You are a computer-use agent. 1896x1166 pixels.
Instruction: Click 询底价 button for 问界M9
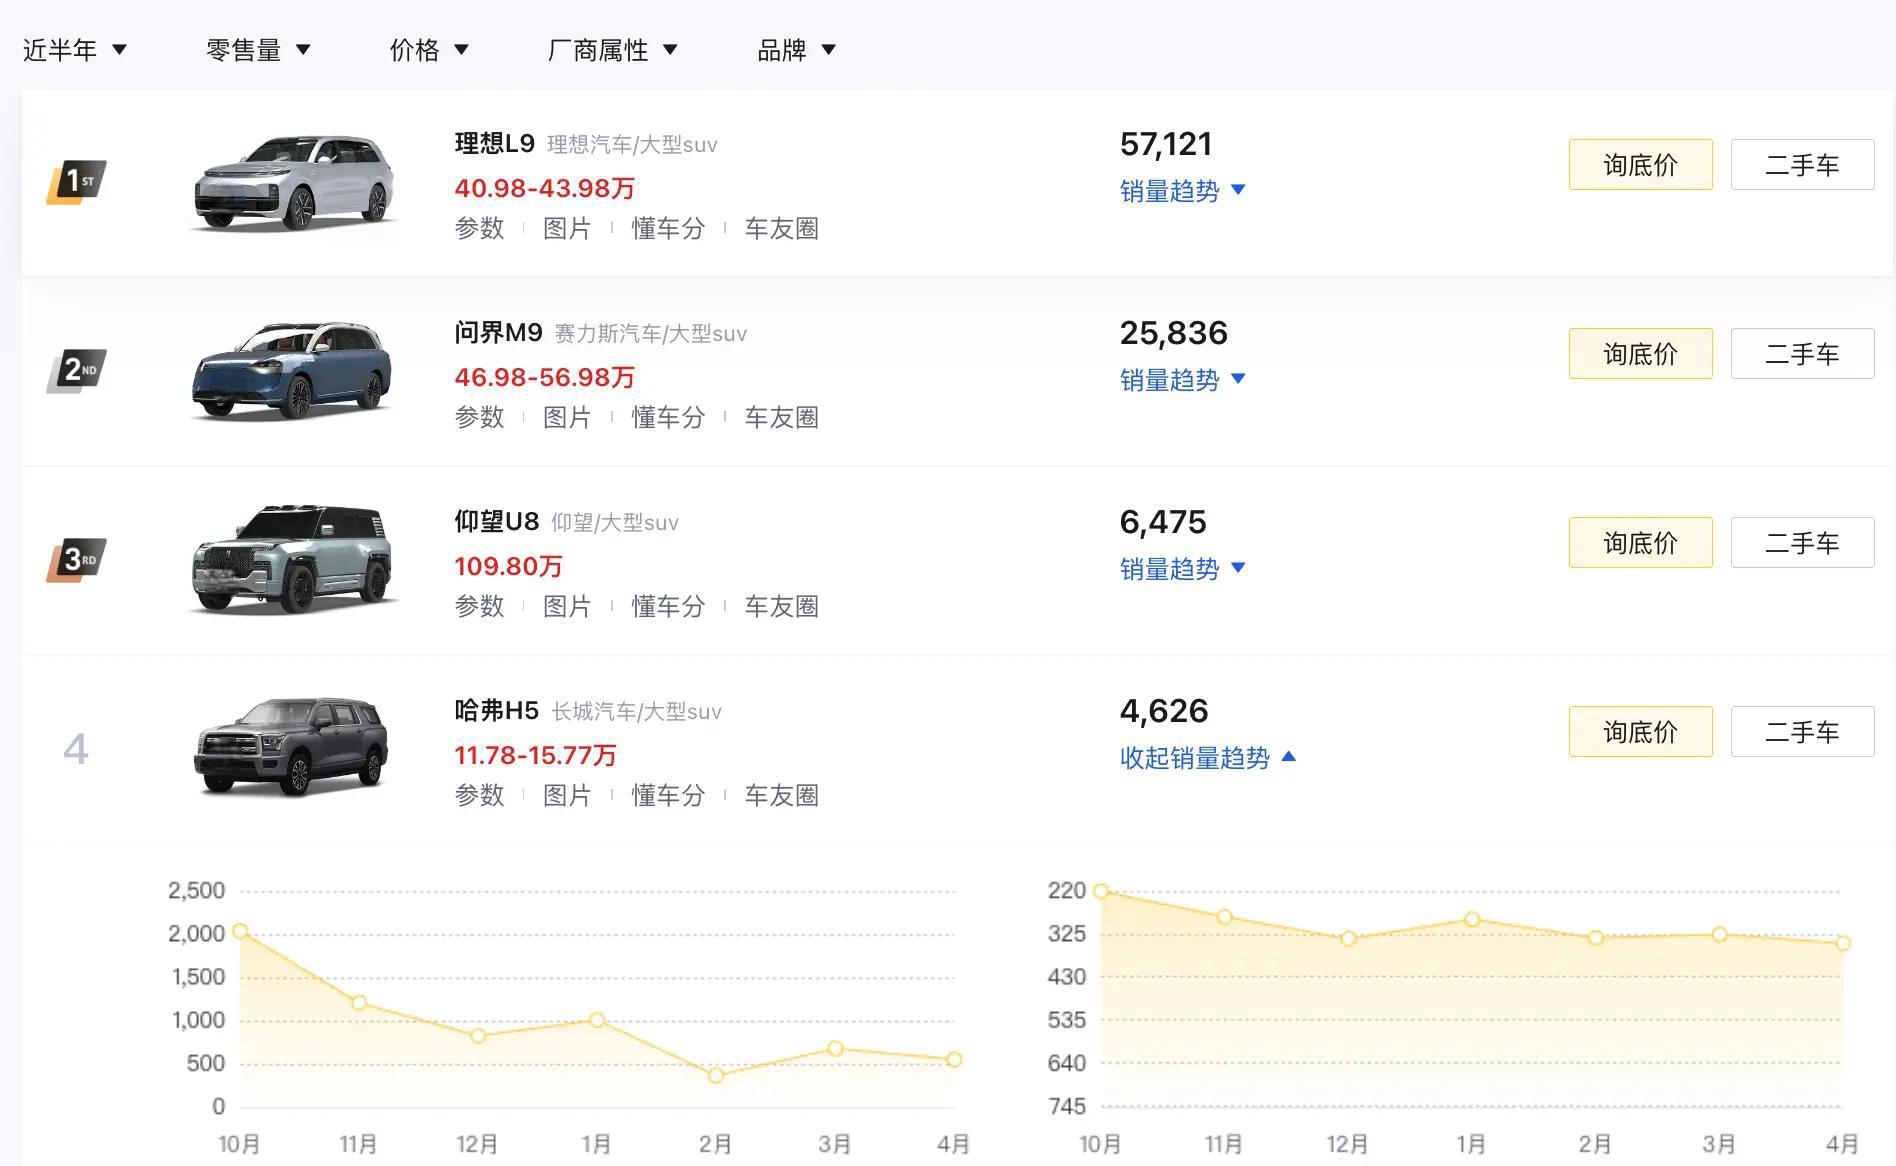click(1640, 354)
